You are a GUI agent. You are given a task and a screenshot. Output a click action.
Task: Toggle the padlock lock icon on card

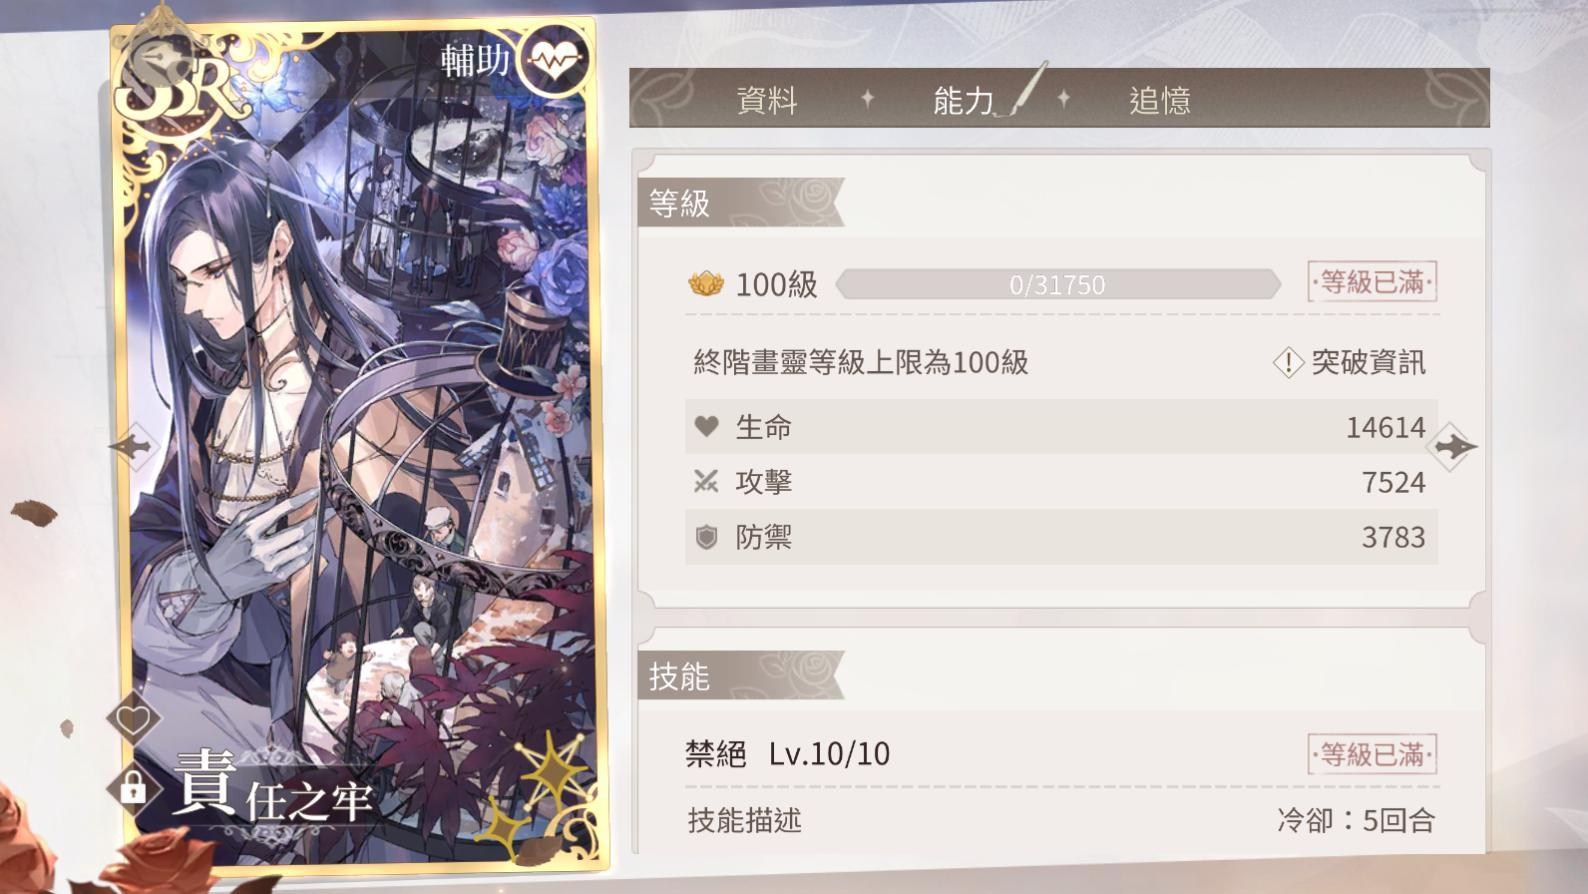[x=133, y=788]
